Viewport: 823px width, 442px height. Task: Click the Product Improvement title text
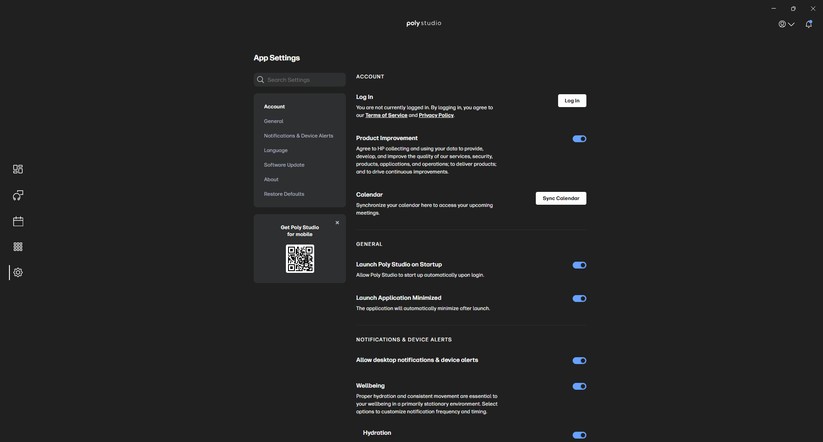click(387, 138)
